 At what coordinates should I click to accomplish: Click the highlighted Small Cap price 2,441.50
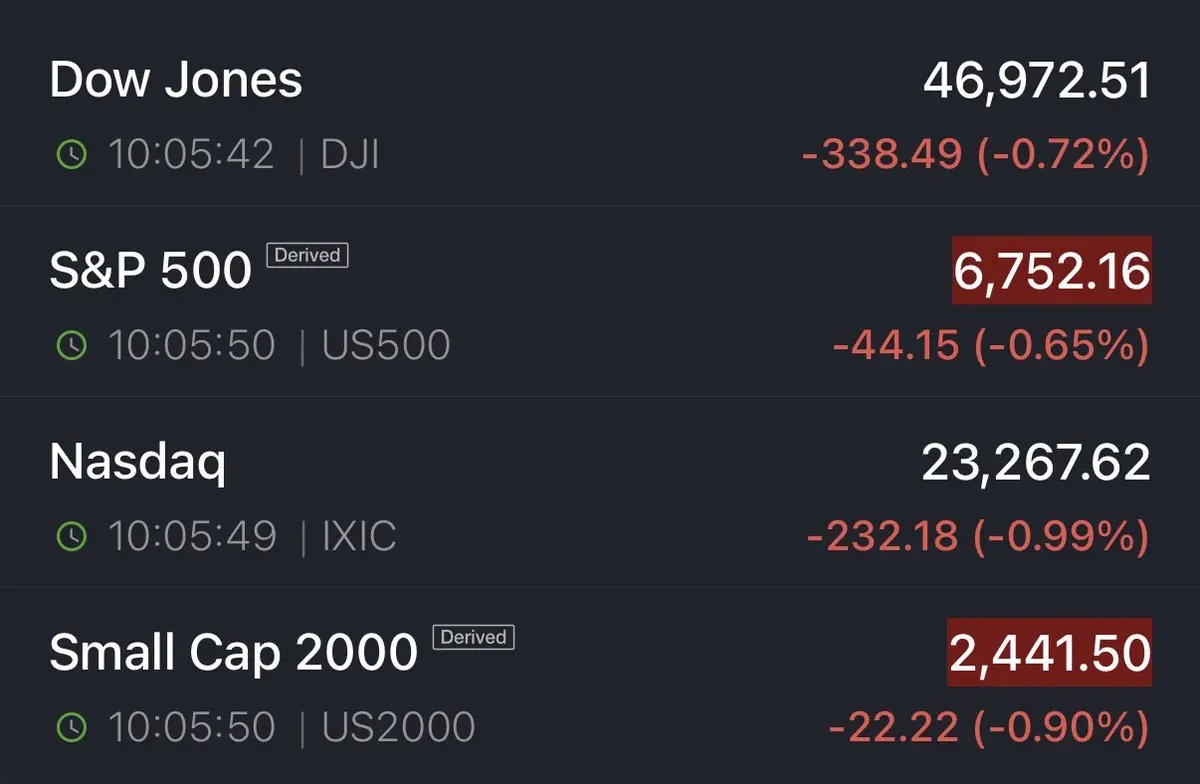click(1049, 653)
